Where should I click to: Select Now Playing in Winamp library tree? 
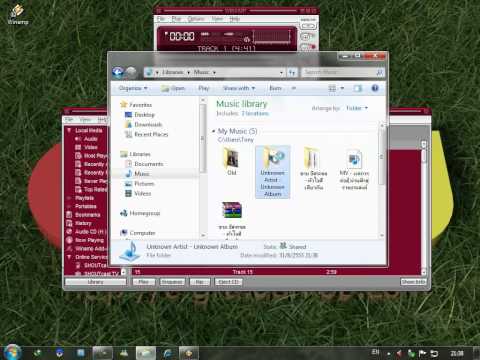[85, 240]
